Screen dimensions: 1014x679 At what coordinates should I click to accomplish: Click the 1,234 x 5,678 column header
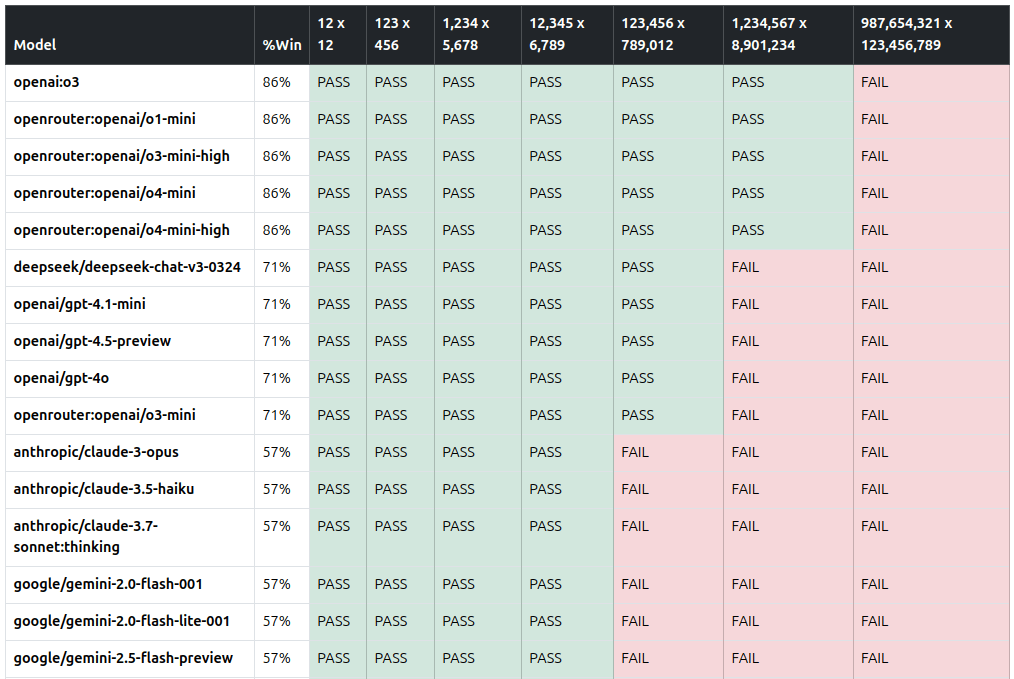click(x=466, y=34)
